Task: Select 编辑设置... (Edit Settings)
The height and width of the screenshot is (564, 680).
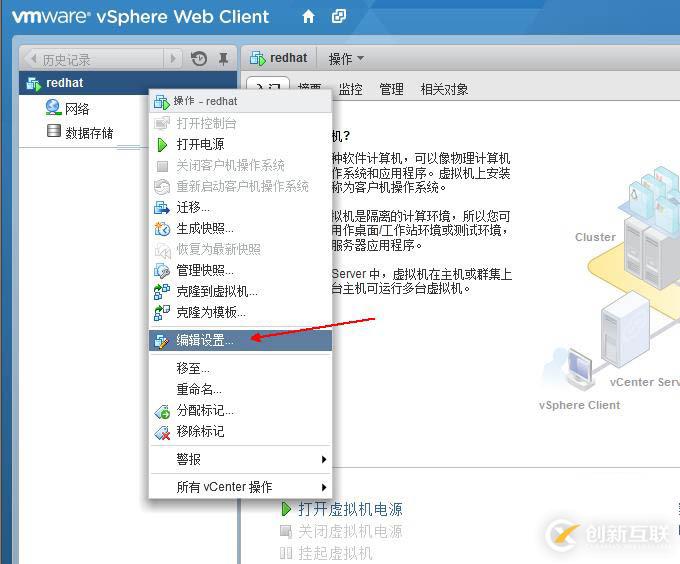Action: tap(241, 340)
